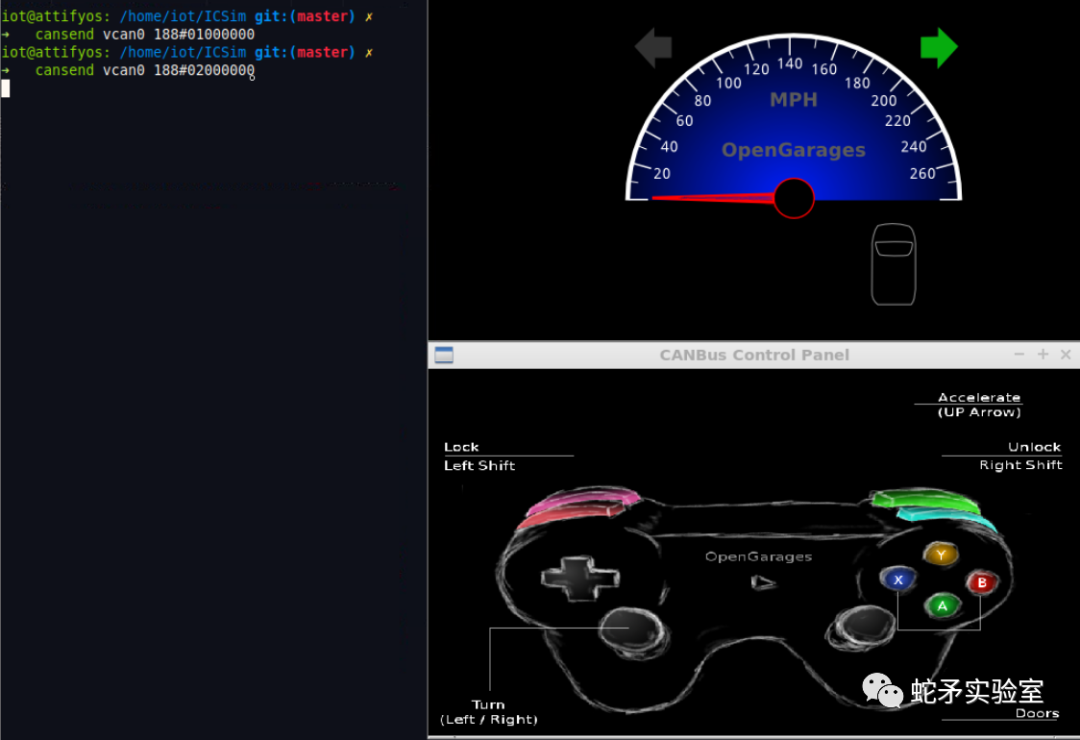Image resolution: width=1080 pixels, height=740 pixels.
Task: Click the 188#02000000 command in terminal
Action: pyautogui.click(x=204, y=70)
